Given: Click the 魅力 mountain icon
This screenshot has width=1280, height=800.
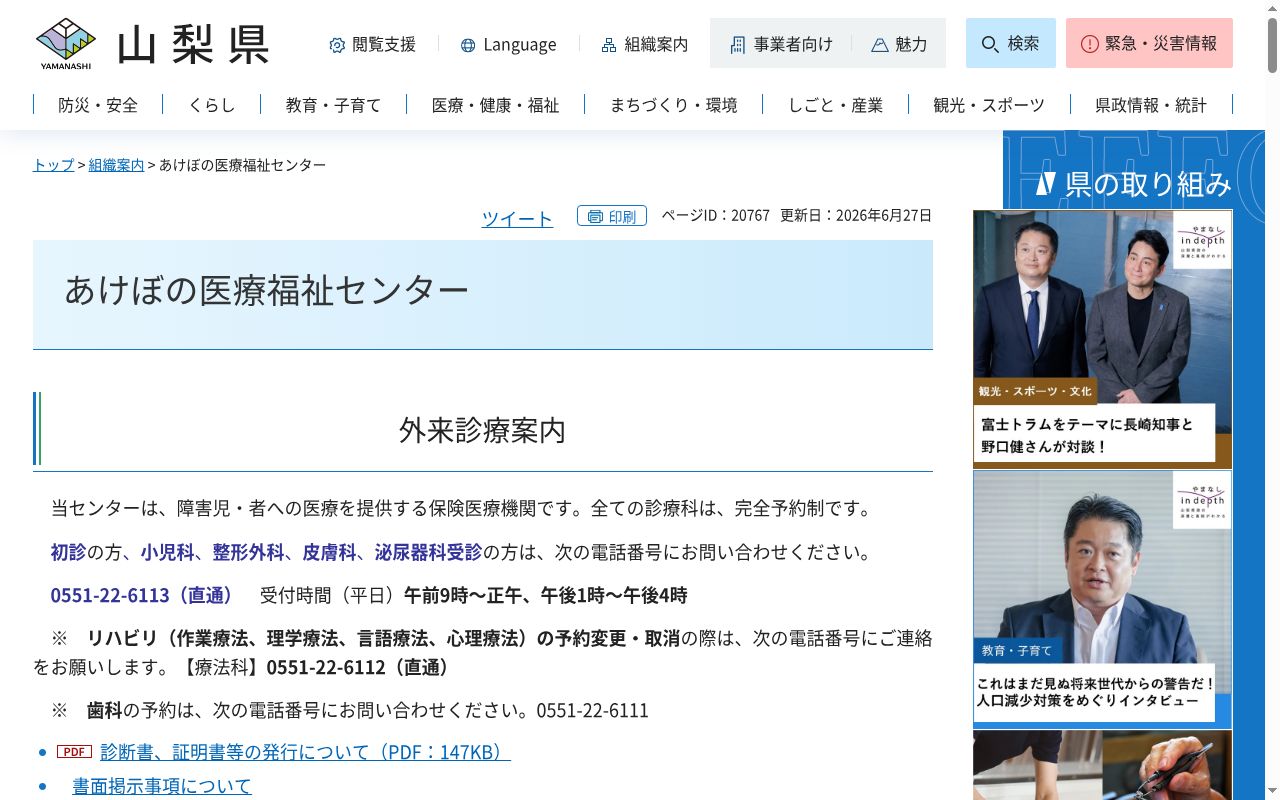Looking at the screenshot, I should tap(880, 45).
